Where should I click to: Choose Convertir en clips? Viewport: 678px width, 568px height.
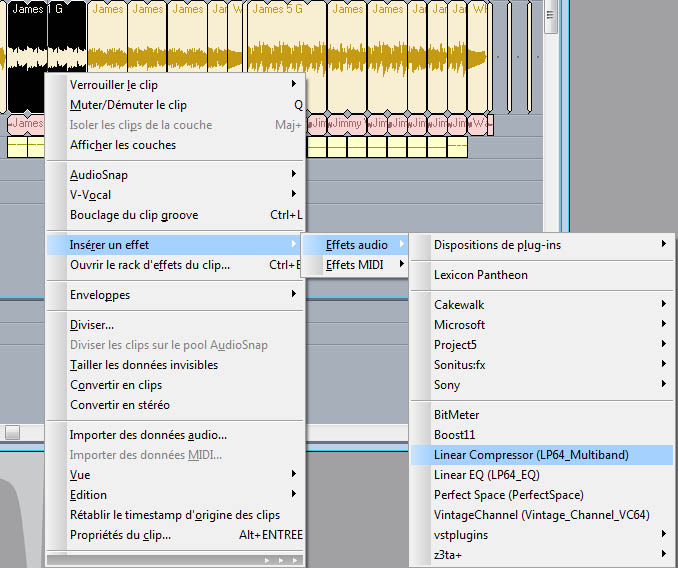pos(175,385)
